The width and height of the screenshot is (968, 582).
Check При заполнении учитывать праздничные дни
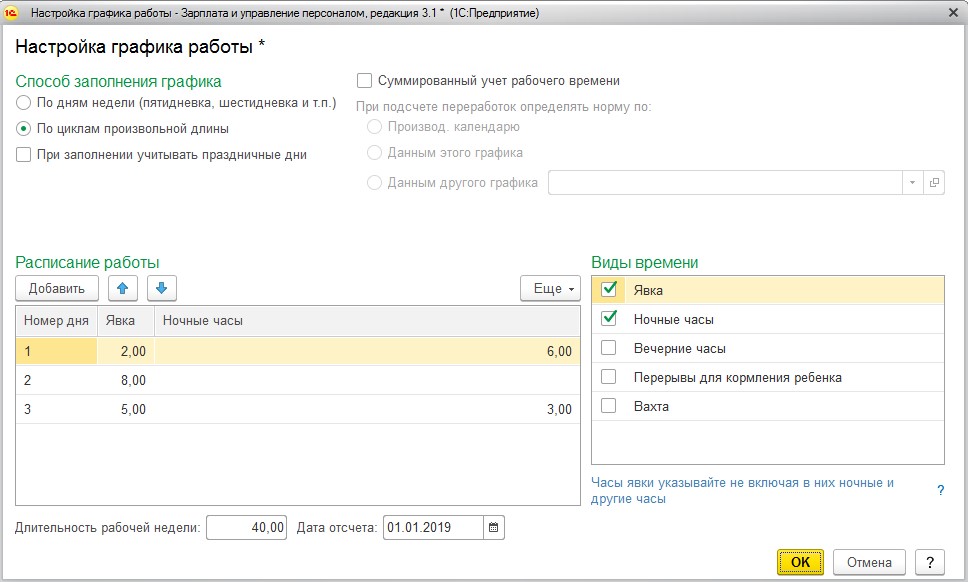[x=23, y=155]
